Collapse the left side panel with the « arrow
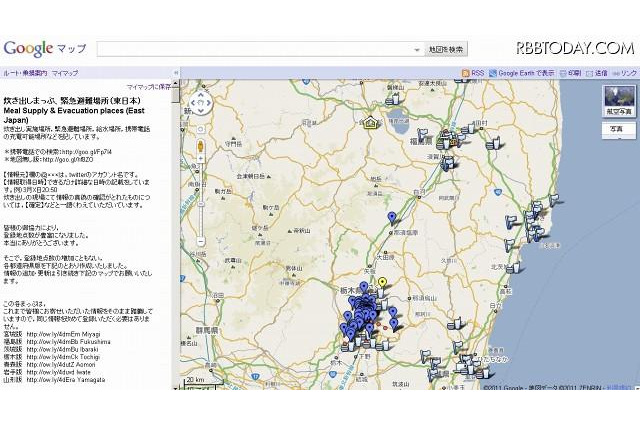The height and width of the screenshot is (426, 640). click(176, 73)
